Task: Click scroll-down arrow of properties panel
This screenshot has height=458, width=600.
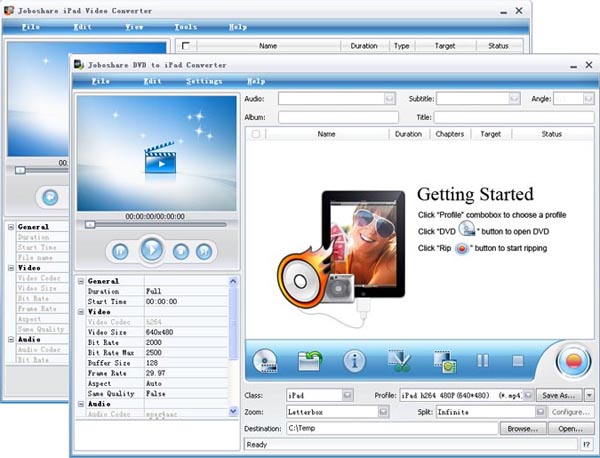Action: point(233,411)
